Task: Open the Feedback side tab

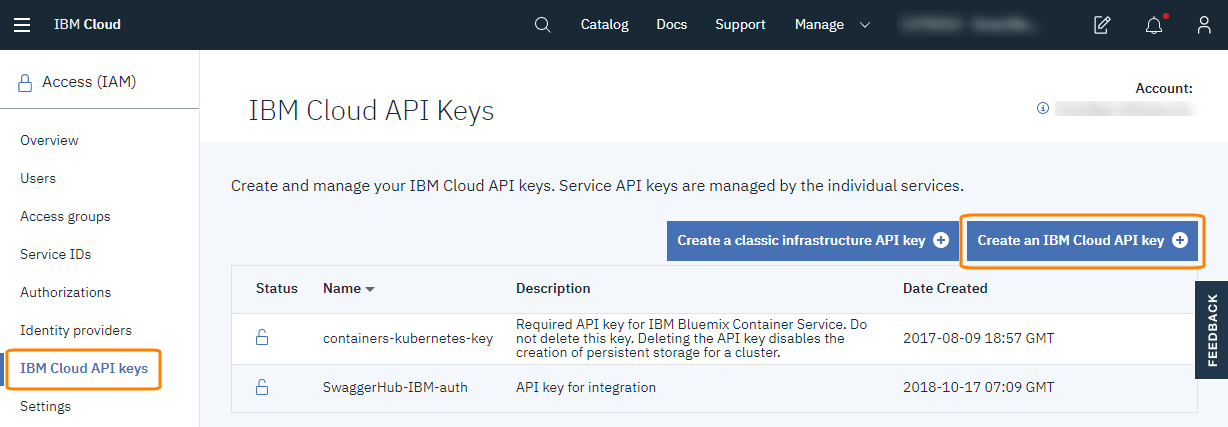Action: pos(1212,329)
